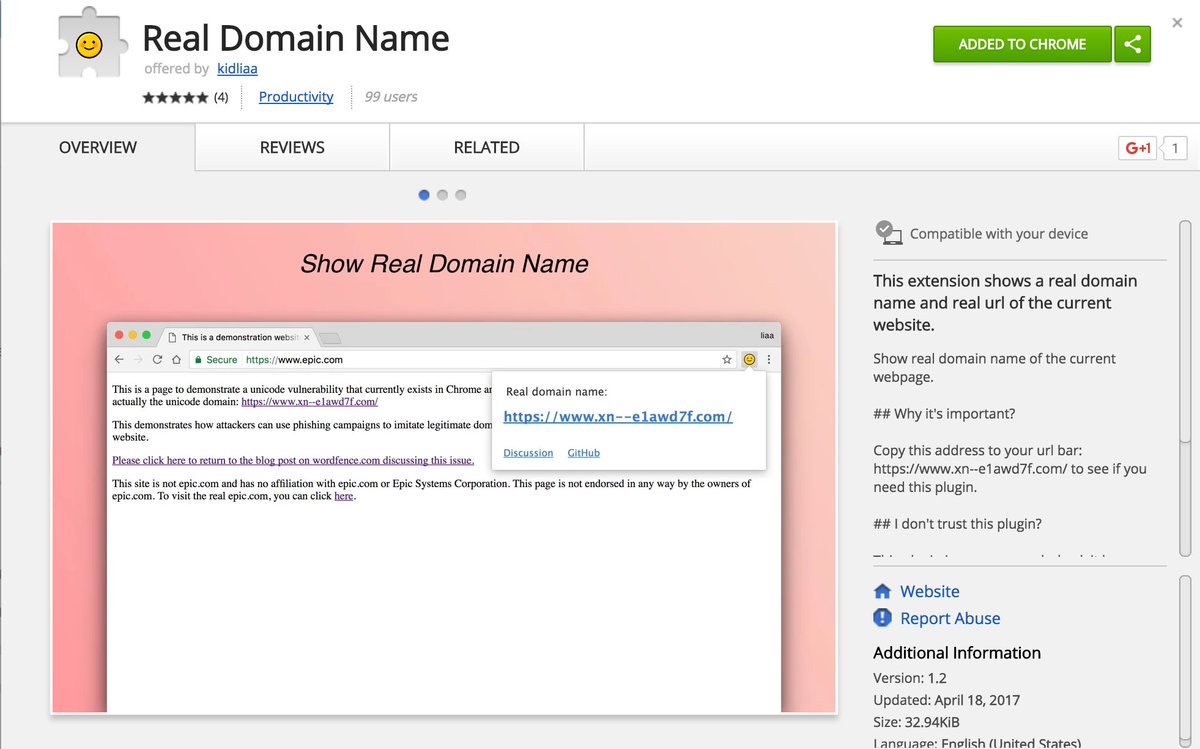Click the Report Abuse link

pyautogui.click(x=950, y=618)
